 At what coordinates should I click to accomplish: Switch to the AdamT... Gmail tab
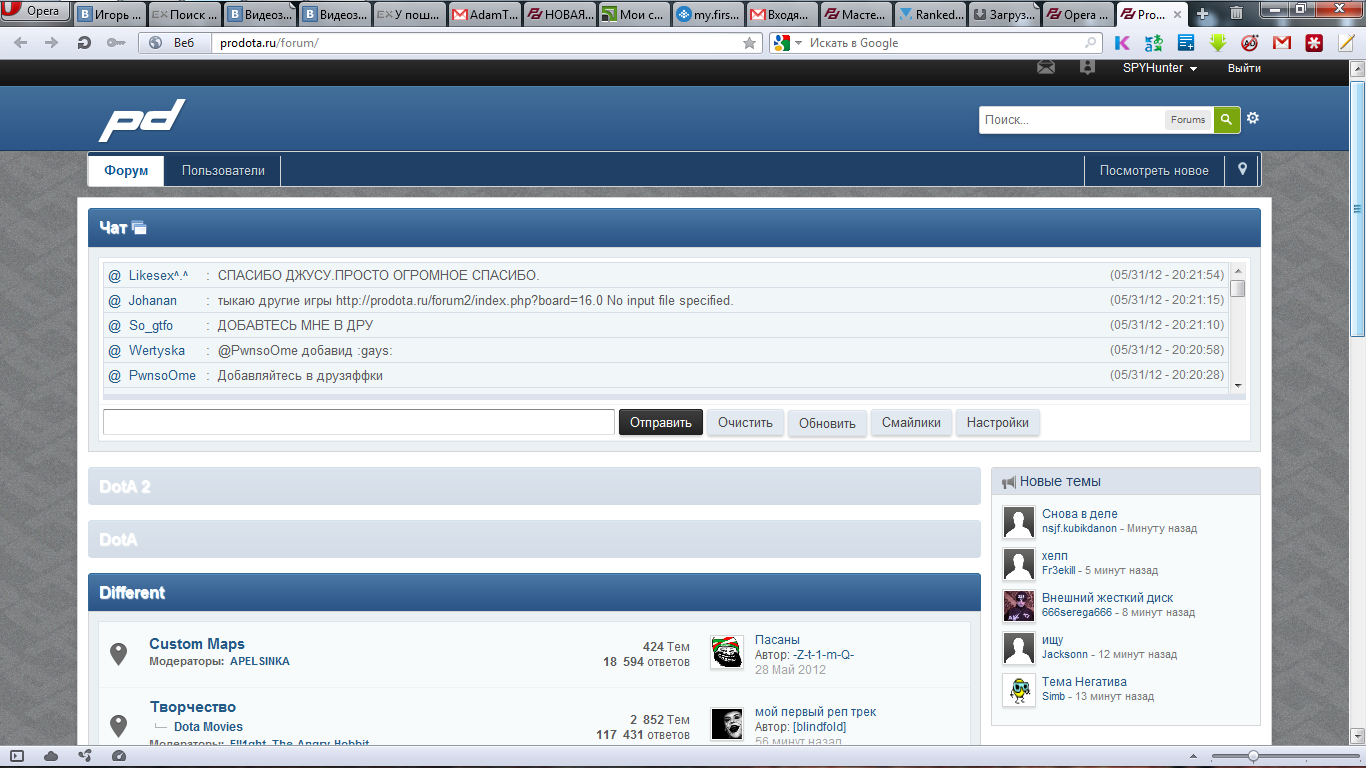tap(485, 15)
